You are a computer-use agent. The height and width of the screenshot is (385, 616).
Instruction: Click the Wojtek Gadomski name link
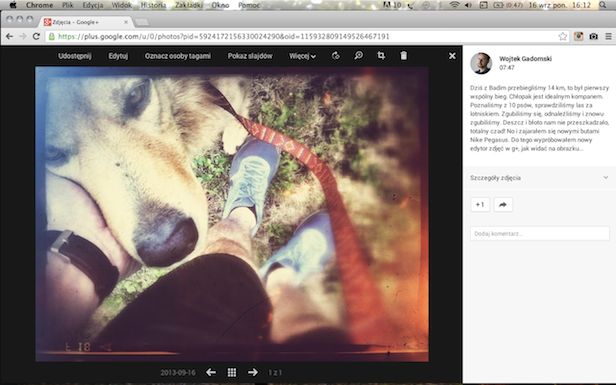525,59
